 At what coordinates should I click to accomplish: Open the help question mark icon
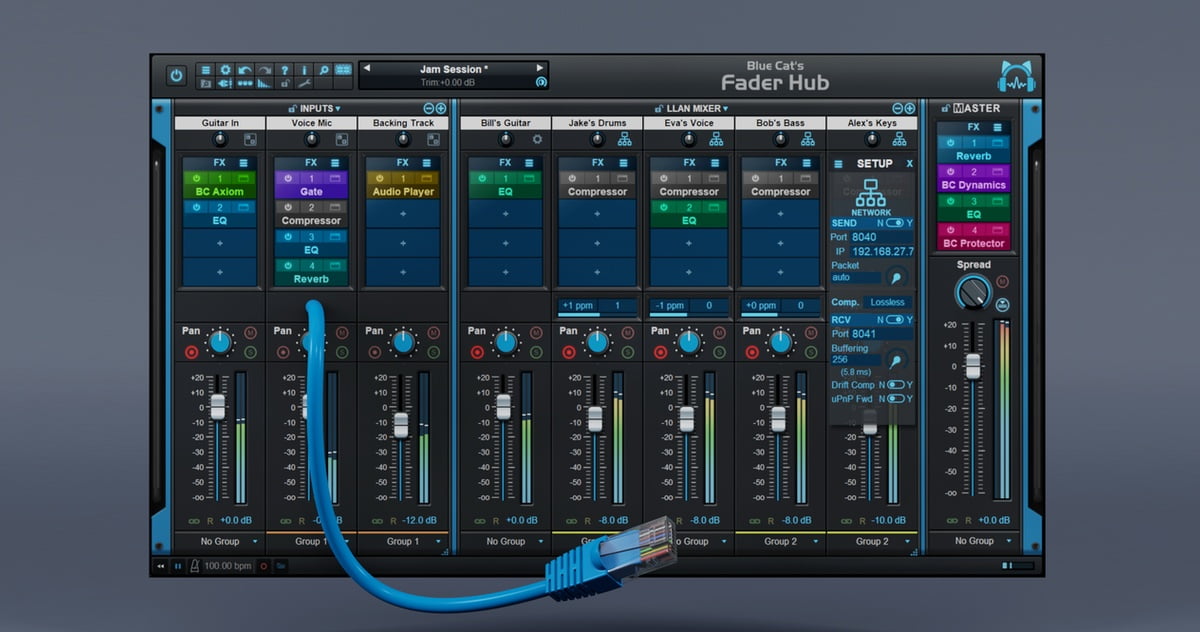click(285, 70)
